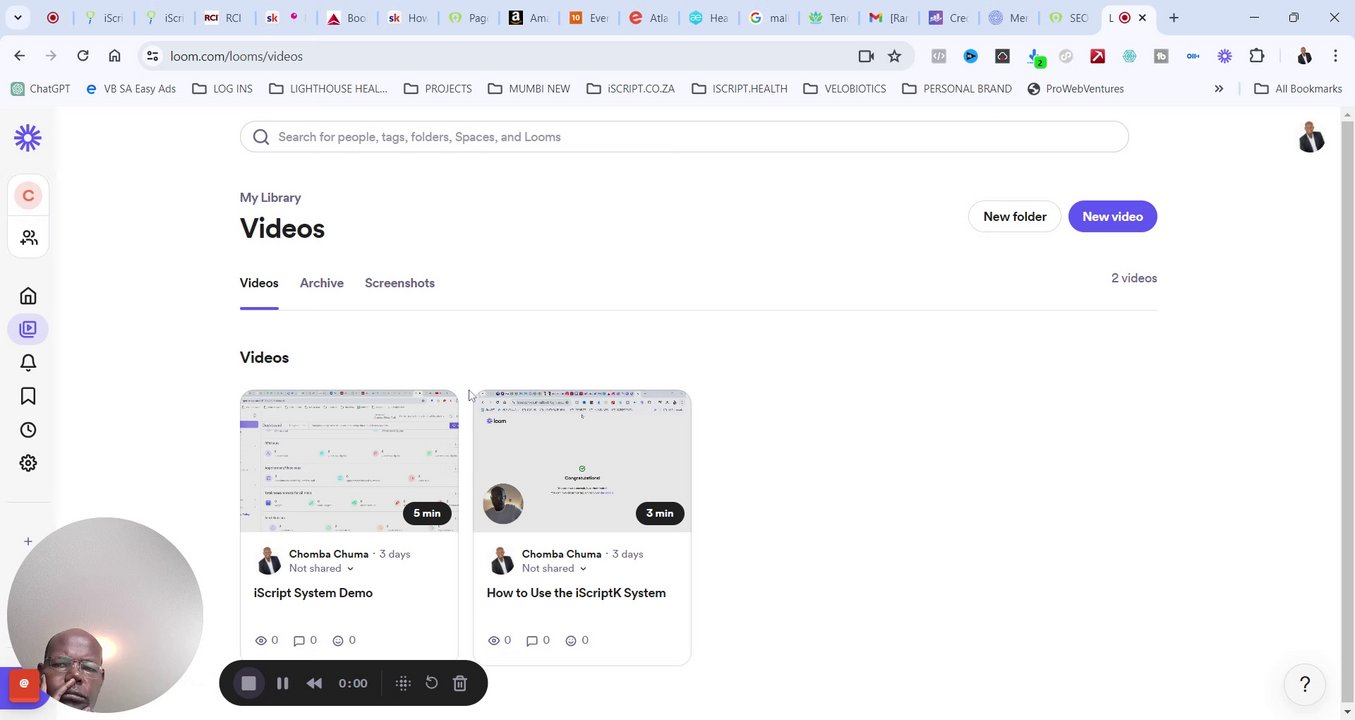The height and width of the screenshot is (720, 1355).
Task: Click reactions count on iScript System Demo
Action: 344,640
